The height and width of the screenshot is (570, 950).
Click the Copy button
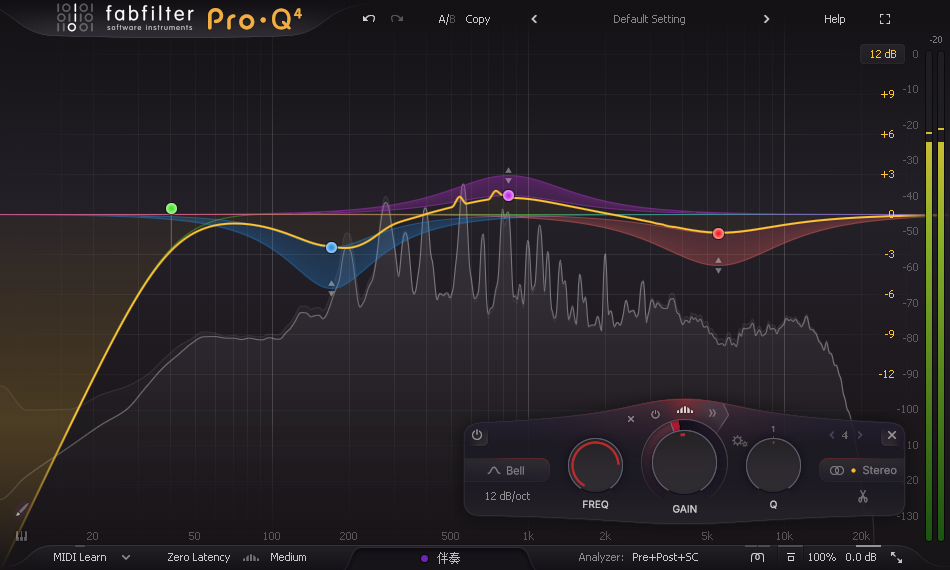(478, 19)
